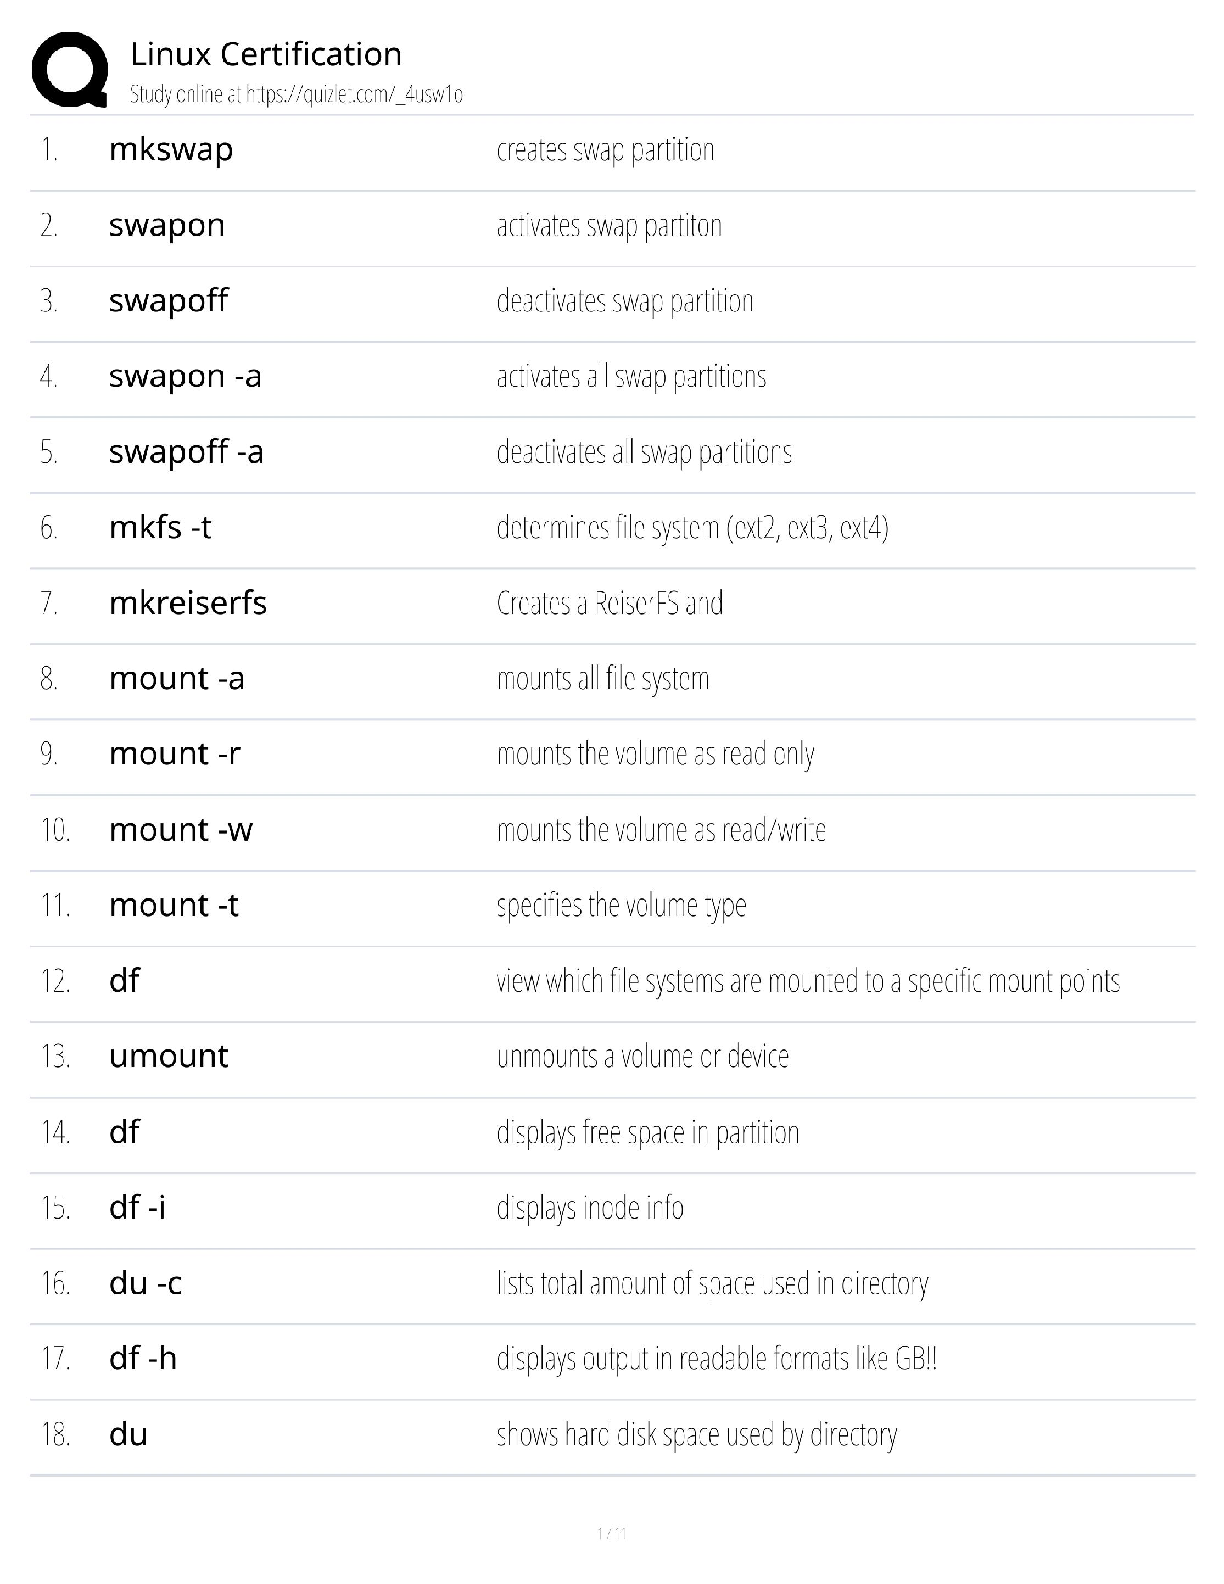This screenshot has height=1584, width=1224.
Task: Select the mkswap term
Action: pos(171,150)
